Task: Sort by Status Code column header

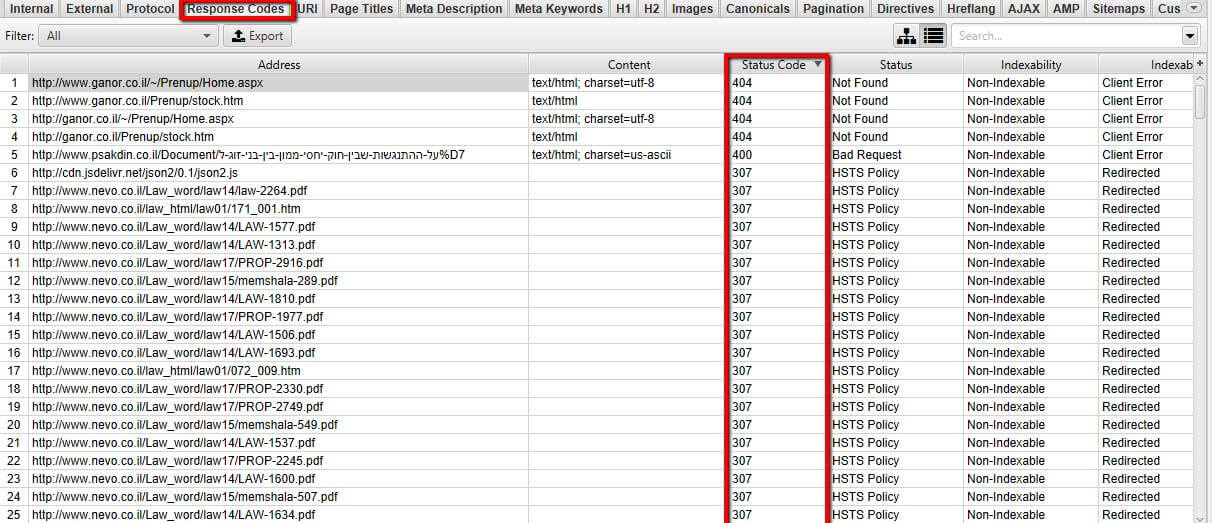Action: [x=773, y=65]
